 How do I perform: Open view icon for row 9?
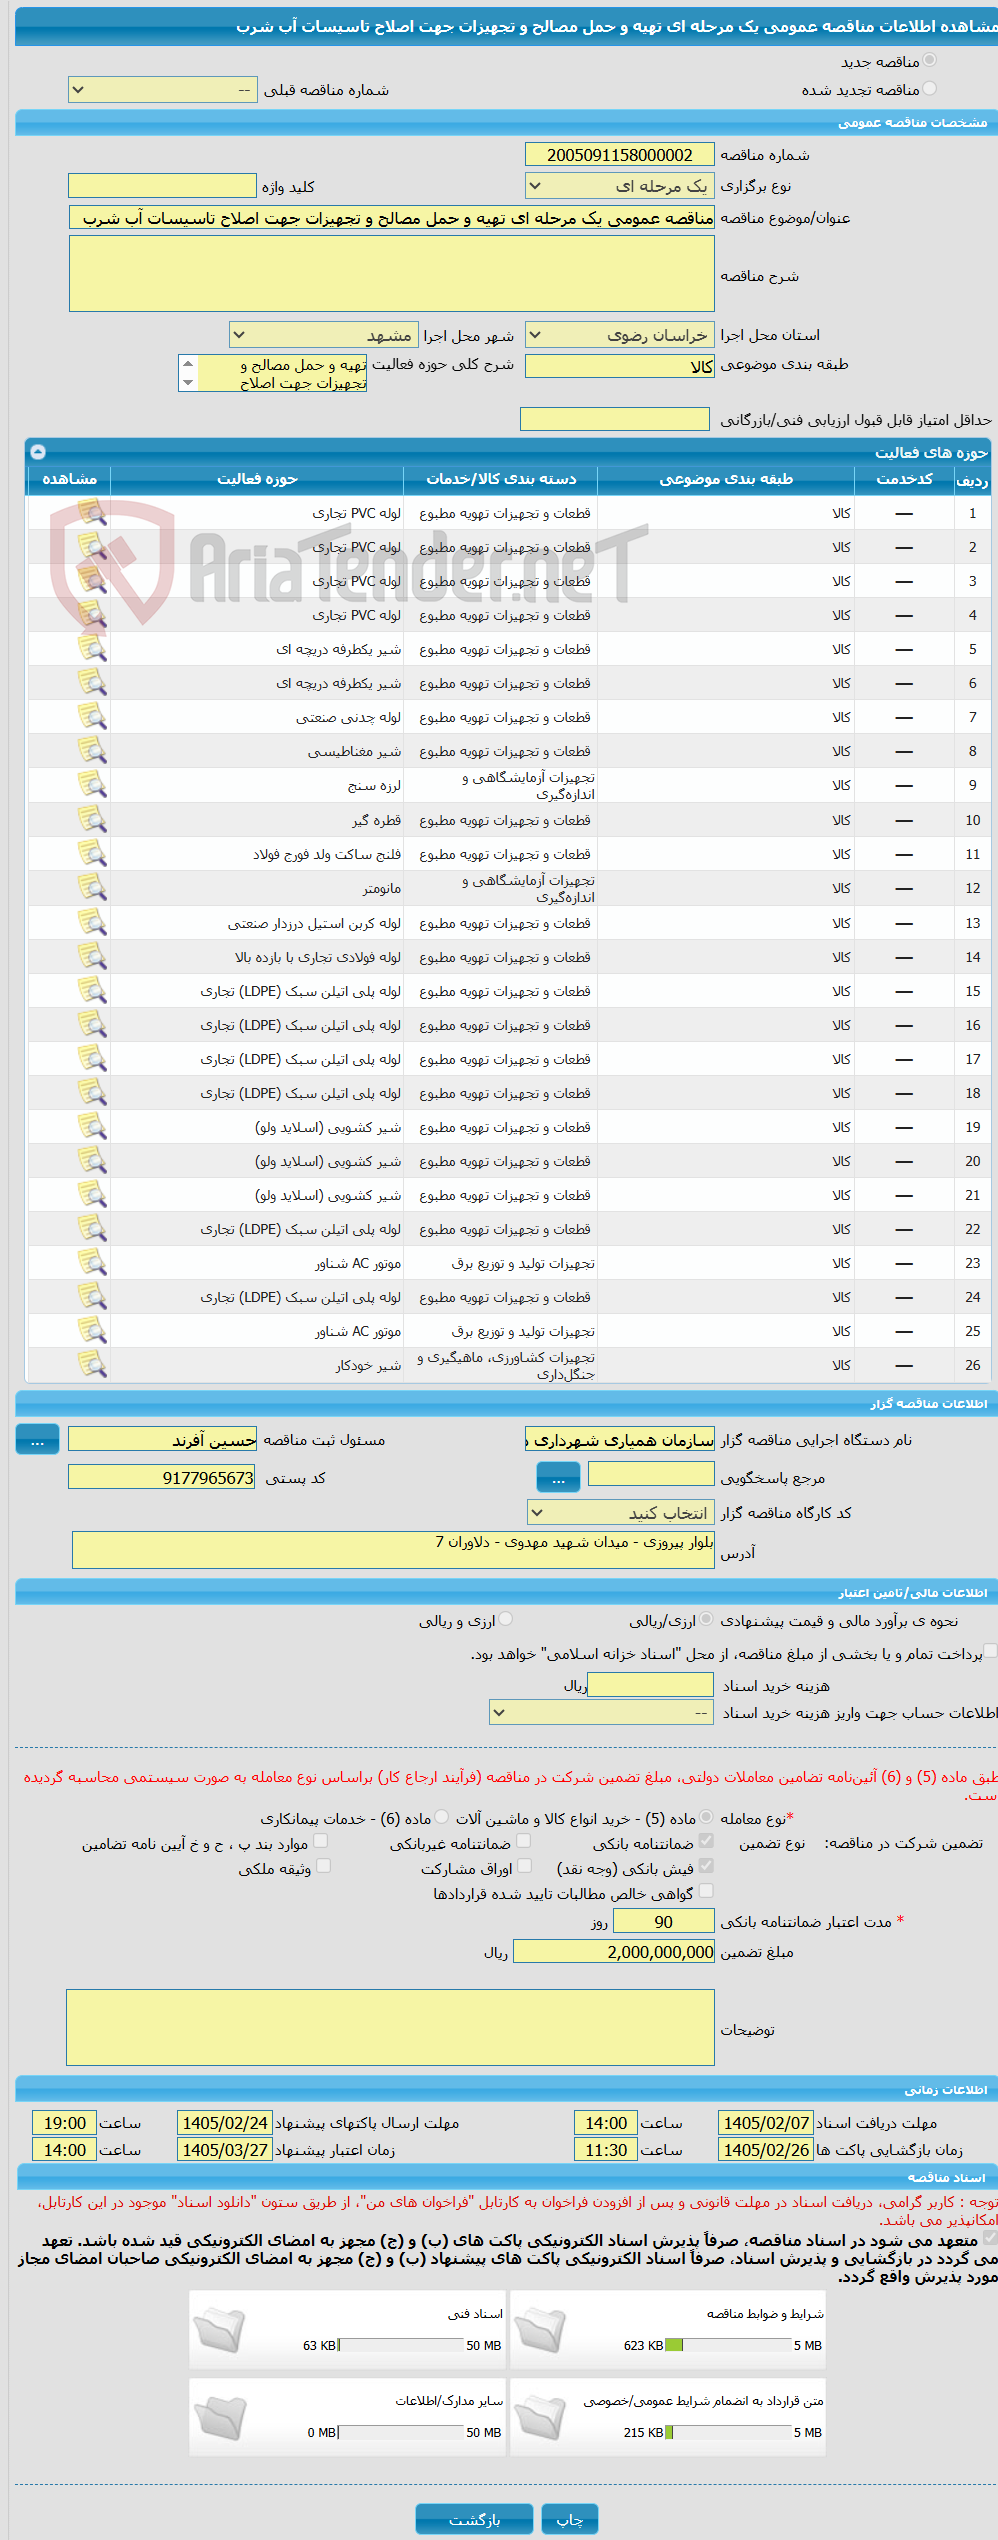pyautogui.click(x=92, y=785)
